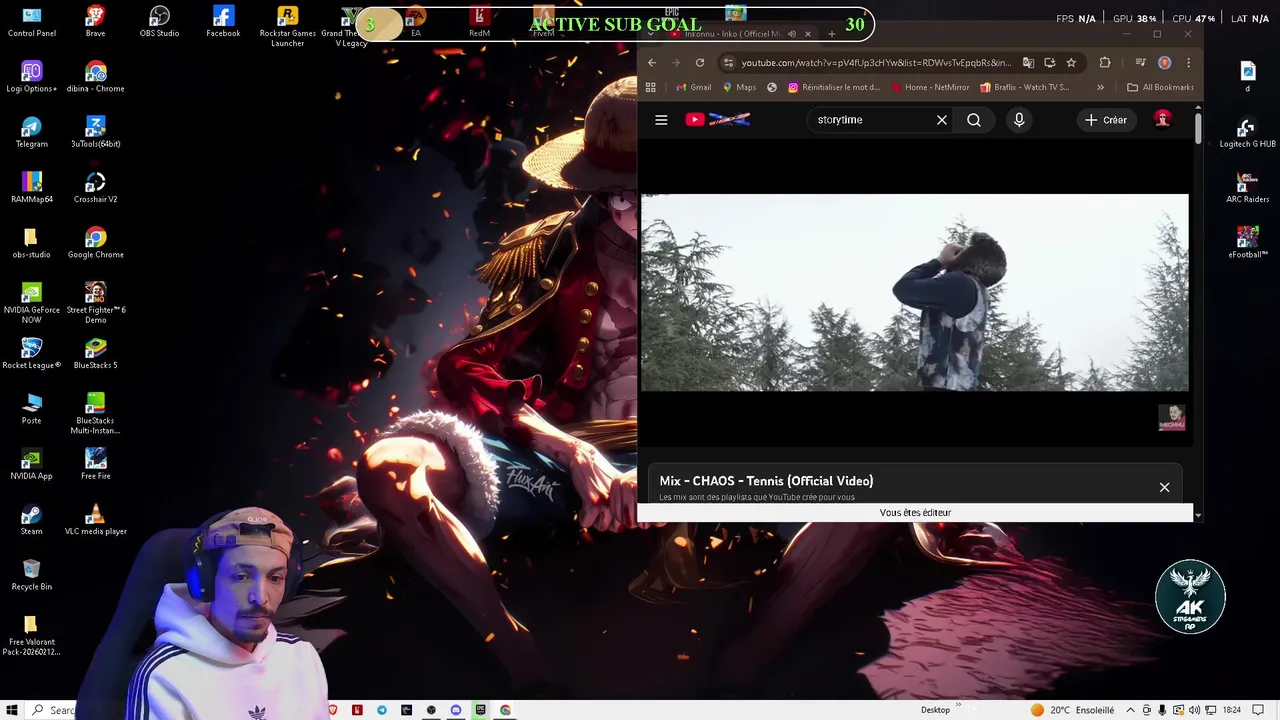The width and height of the screenshot is (1280, 720).
Task: Start voice search with microphone icon
Action: point(1019,120)
